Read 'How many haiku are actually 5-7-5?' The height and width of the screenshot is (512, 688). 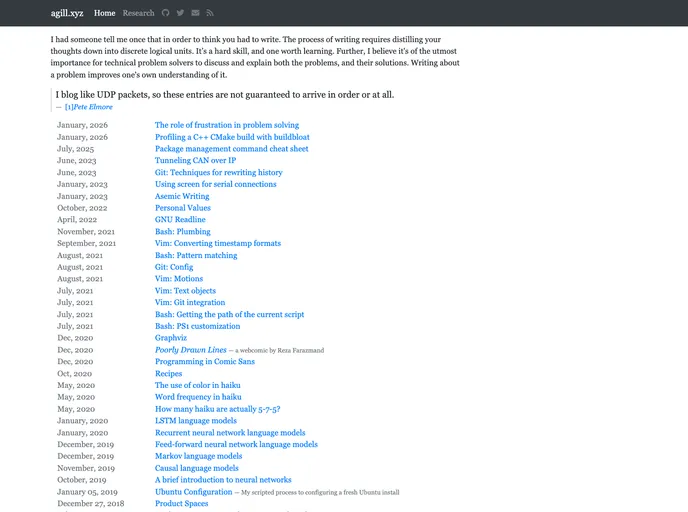217,409
